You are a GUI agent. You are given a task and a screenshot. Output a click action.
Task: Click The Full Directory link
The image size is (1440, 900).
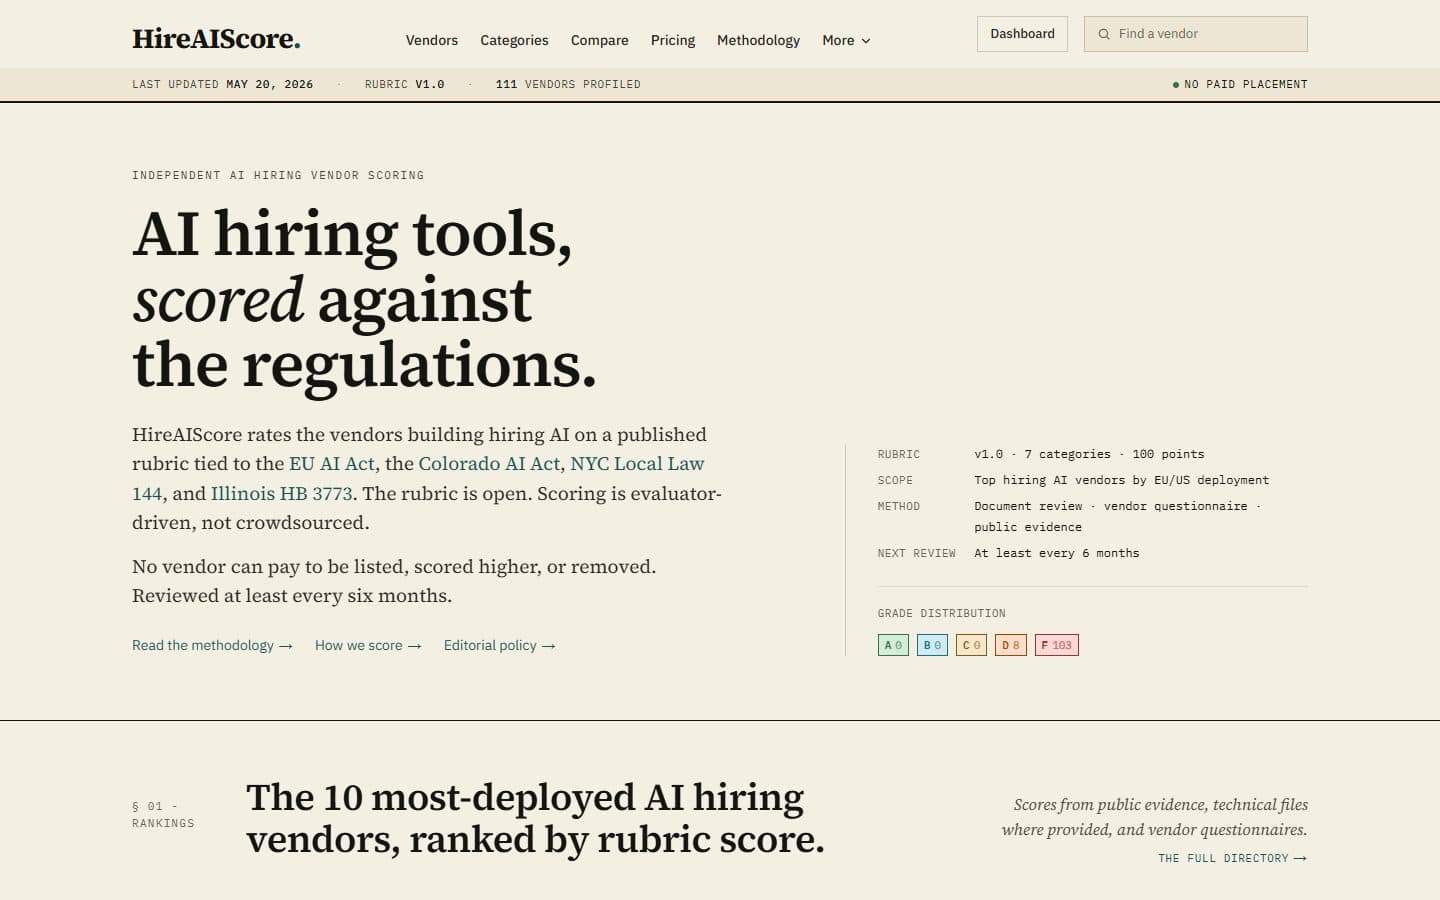coord(1232,858)
